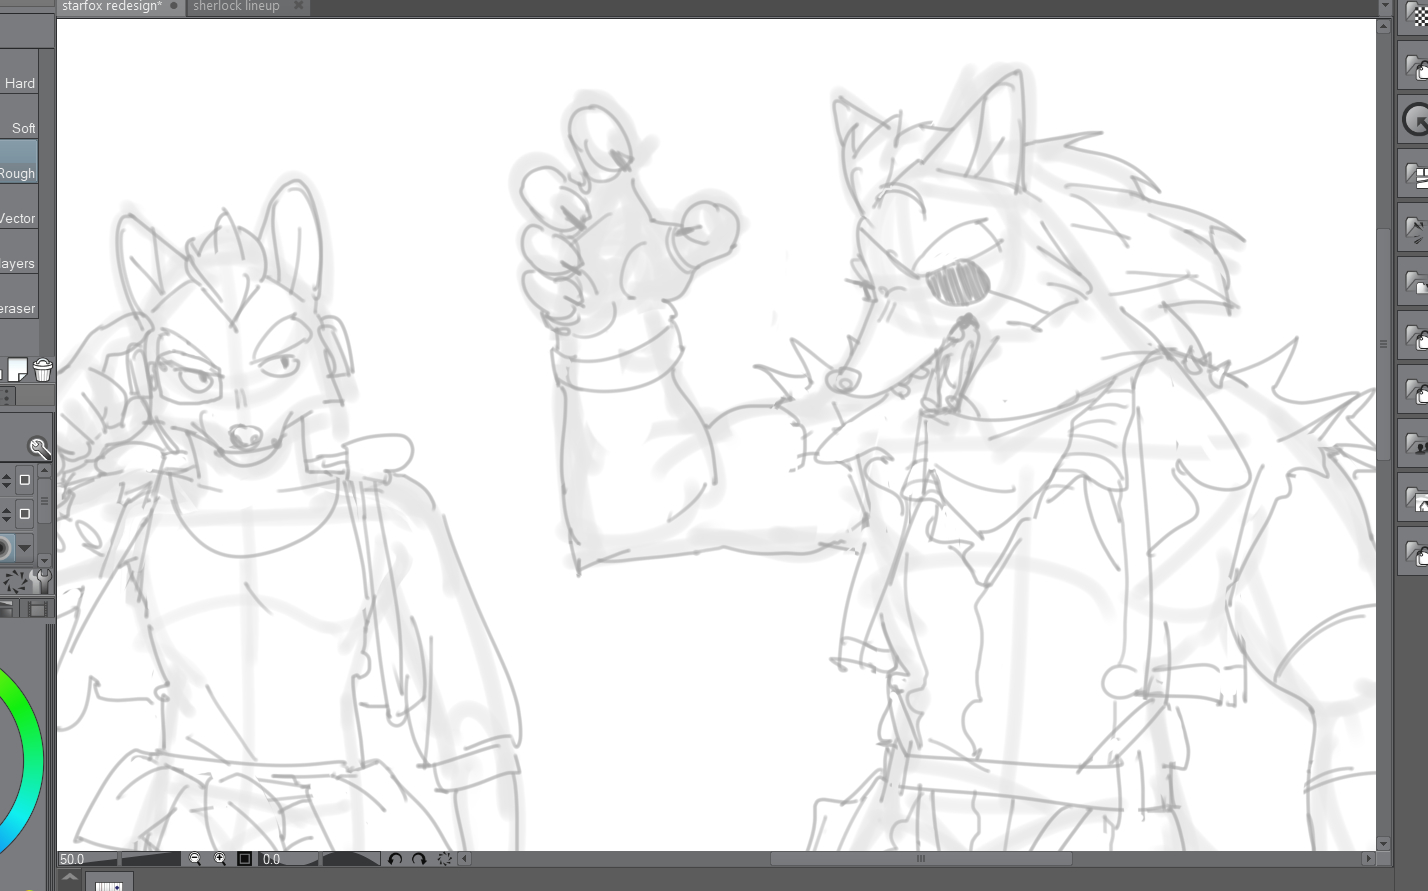Rotate the canvas right

(419, 859)
